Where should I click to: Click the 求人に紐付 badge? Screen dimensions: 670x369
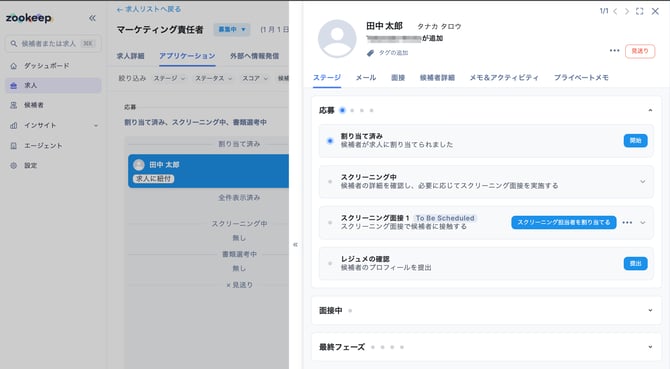(153, 179)
